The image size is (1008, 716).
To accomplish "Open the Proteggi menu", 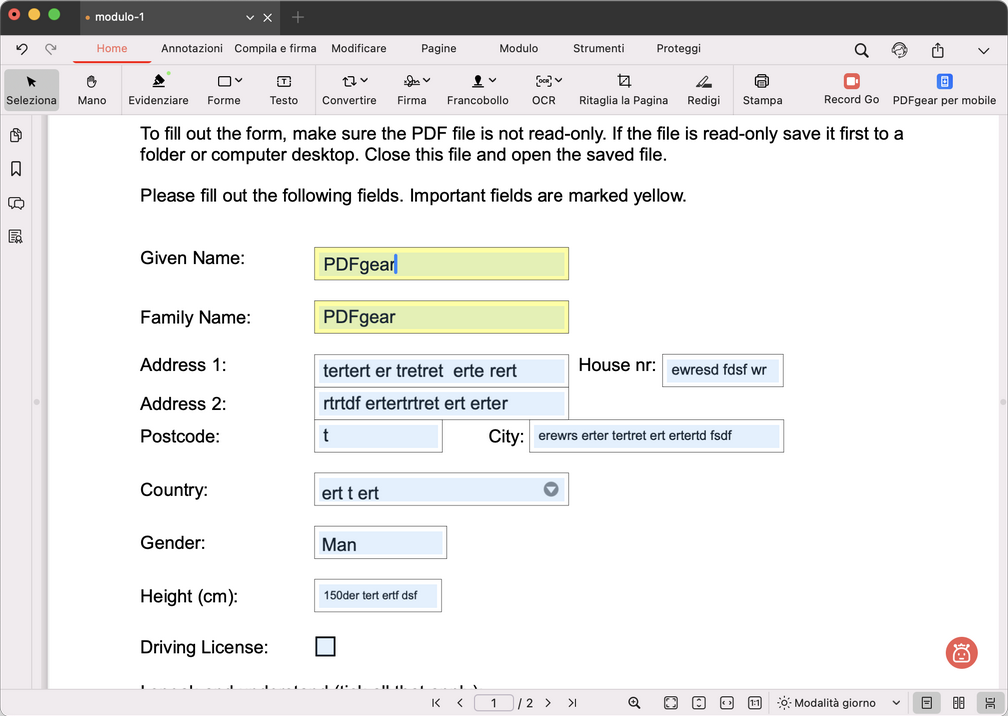I will pos(678,48).
